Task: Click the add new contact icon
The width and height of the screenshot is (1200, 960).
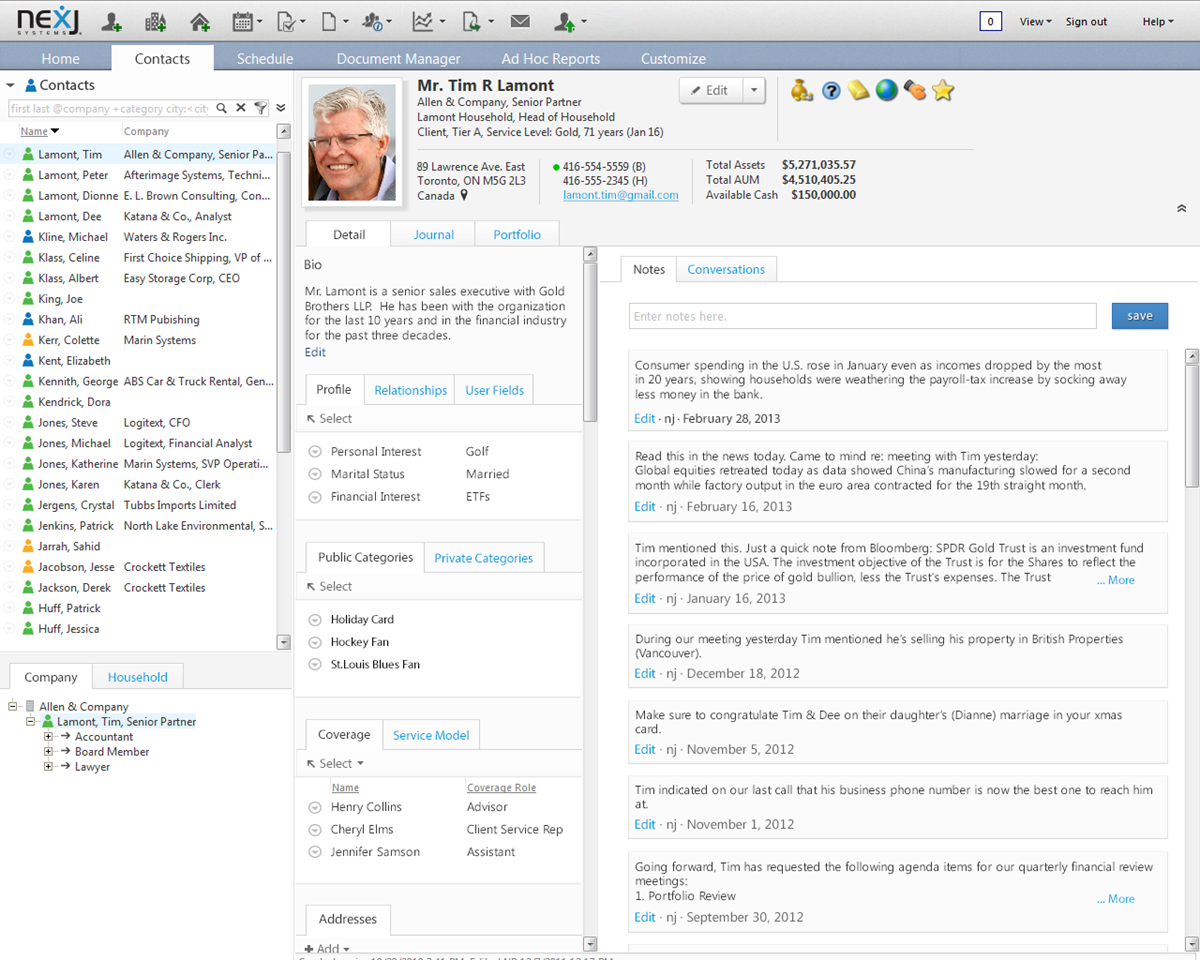Action: (112, 21)
